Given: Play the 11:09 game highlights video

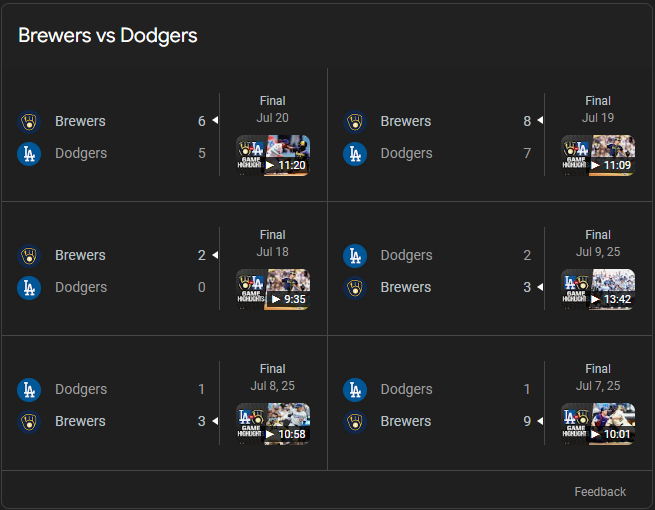Looking at the screenshot, I should (598, 155).
